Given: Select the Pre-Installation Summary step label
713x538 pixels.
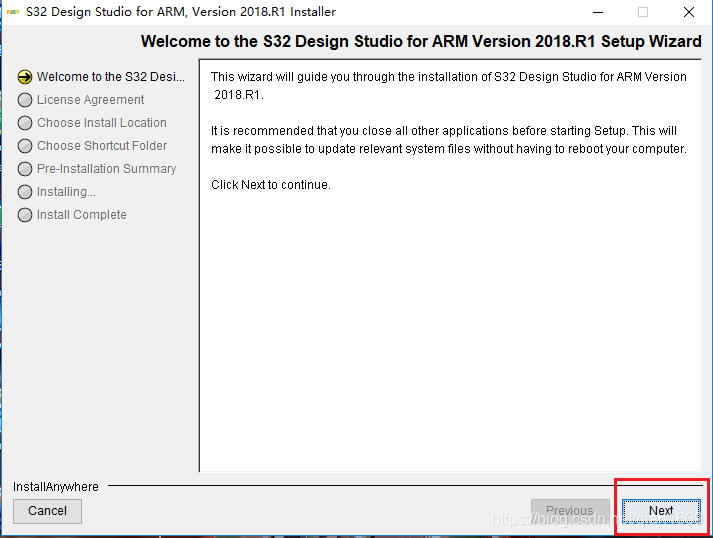Looking at the screenshot, I should point(106,169).
